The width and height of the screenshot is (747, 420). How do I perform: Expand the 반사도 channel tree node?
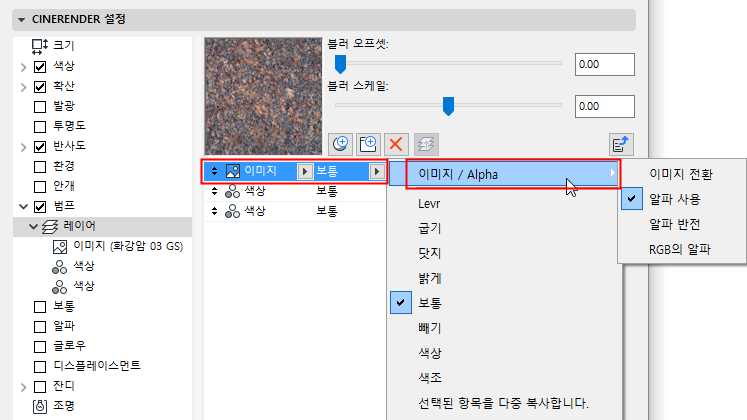tap(23, 147)
